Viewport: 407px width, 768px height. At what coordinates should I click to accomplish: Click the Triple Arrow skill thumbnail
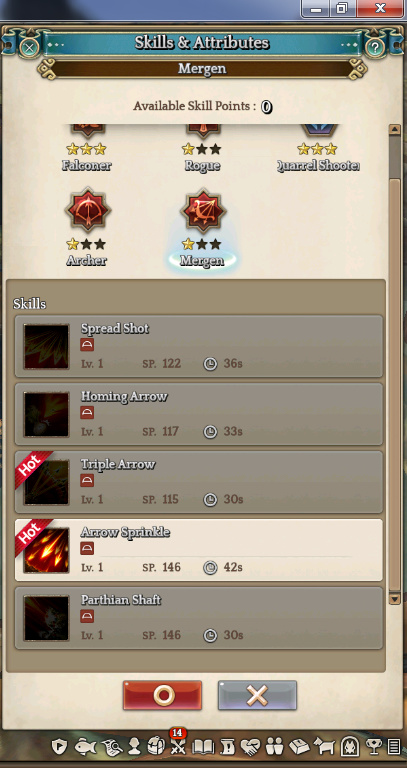(47, 482)
